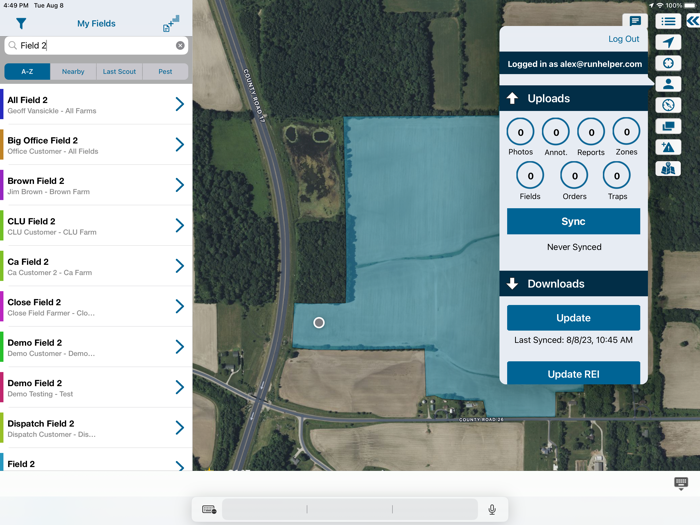Open the list view icon
Image resolution: width=700 pixels, height=525 pixels.
click(x=668, y=21)
